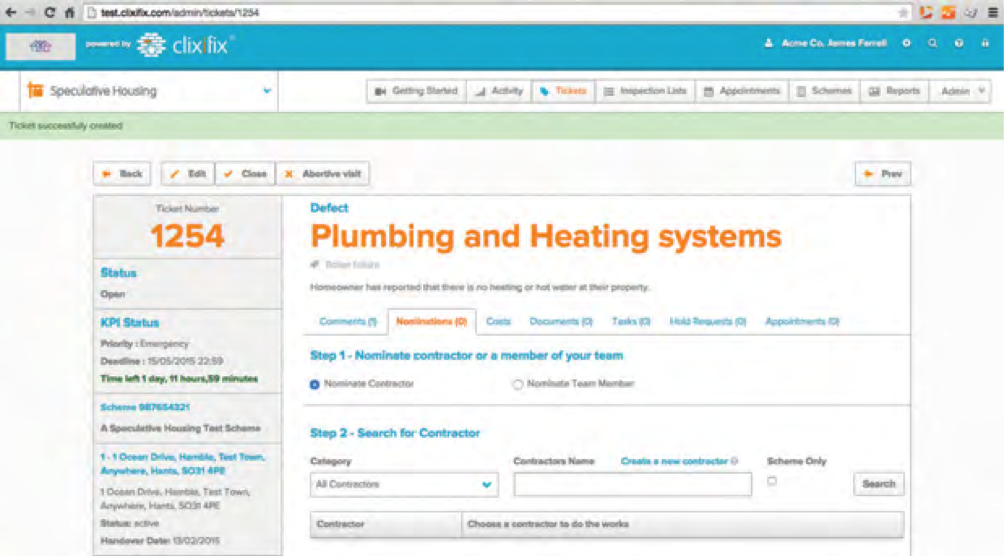
Task: Reload the page with browser refresh icon
Action: pos(50,13)
